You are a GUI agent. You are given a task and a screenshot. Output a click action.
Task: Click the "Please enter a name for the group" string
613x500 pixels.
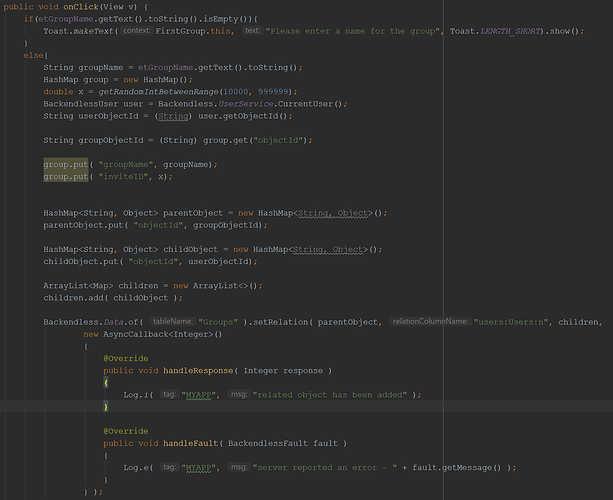click(x=353, y=31)
